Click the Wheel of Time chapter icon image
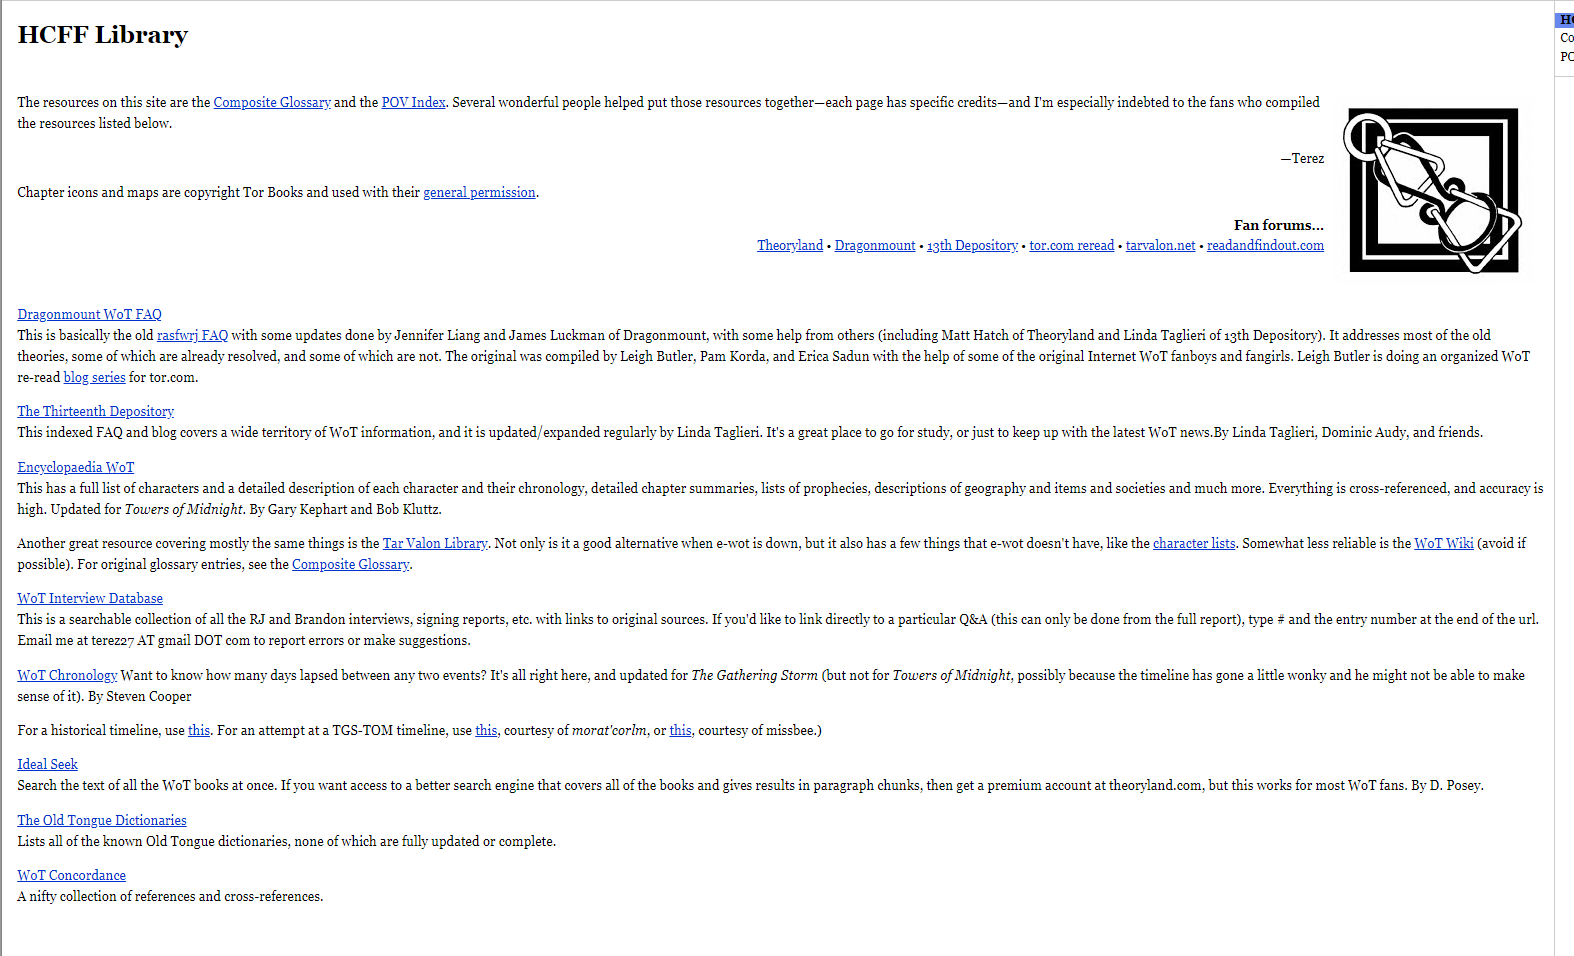 point(1433,190)
